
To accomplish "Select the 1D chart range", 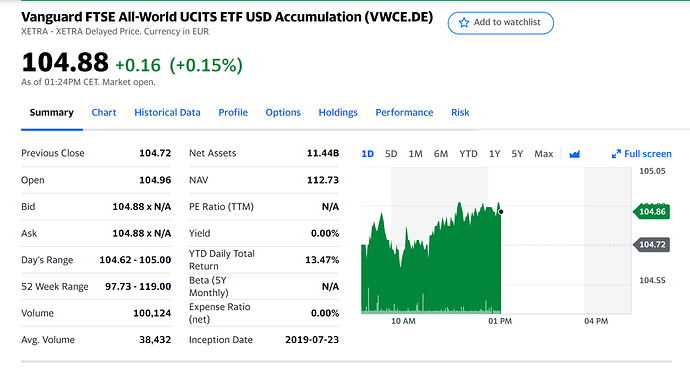I will (x=367, y=154).
